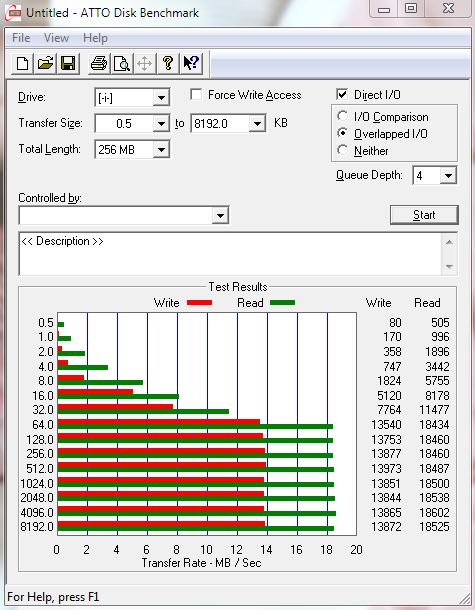Viewport: 475px width, 610px height.
Task: Click the ATTO app icon in title bar
Action: 12,13
